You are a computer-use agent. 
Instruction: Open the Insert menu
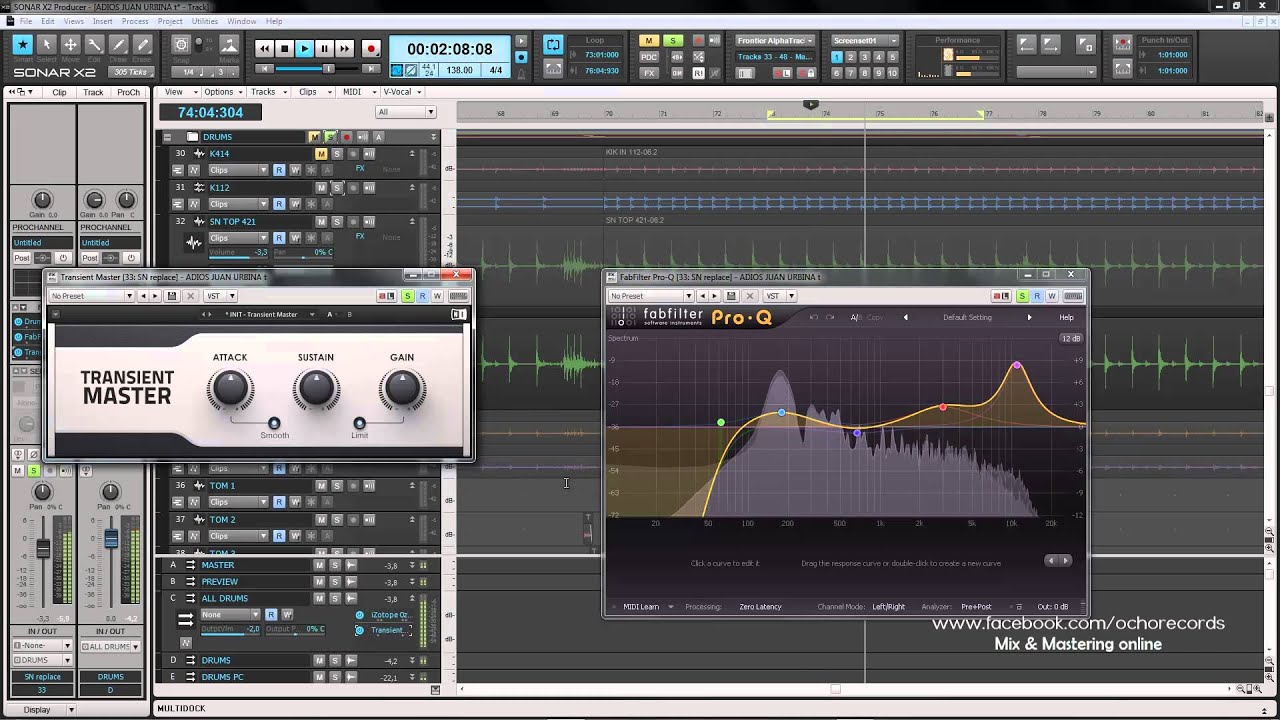[x=102, y=21]
